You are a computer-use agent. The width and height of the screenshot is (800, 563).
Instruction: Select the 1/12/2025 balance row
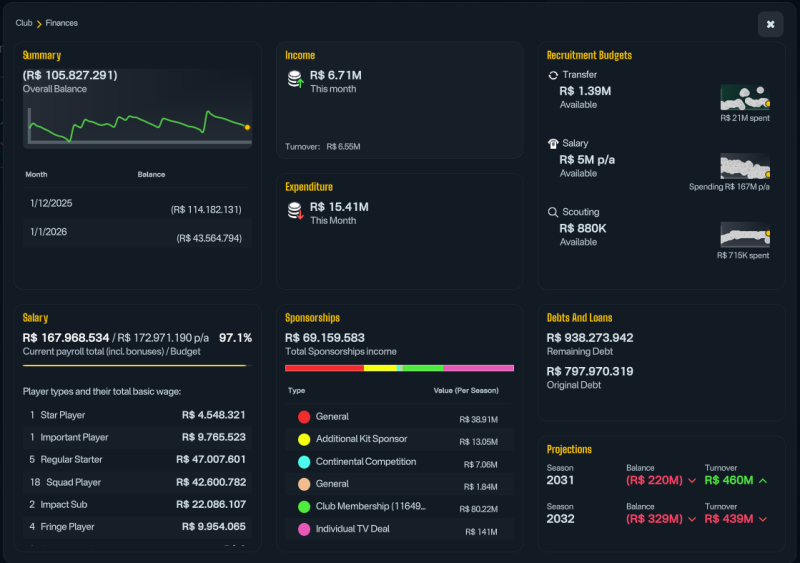point(137,204)
